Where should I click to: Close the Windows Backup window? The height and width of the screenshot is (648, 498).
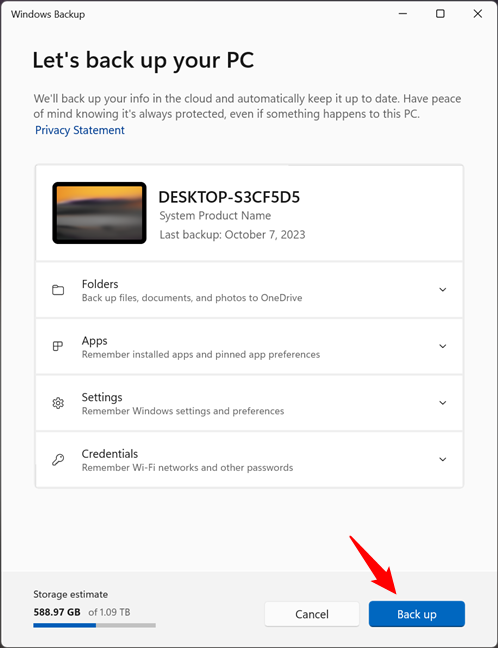click(x=478, y=14)
